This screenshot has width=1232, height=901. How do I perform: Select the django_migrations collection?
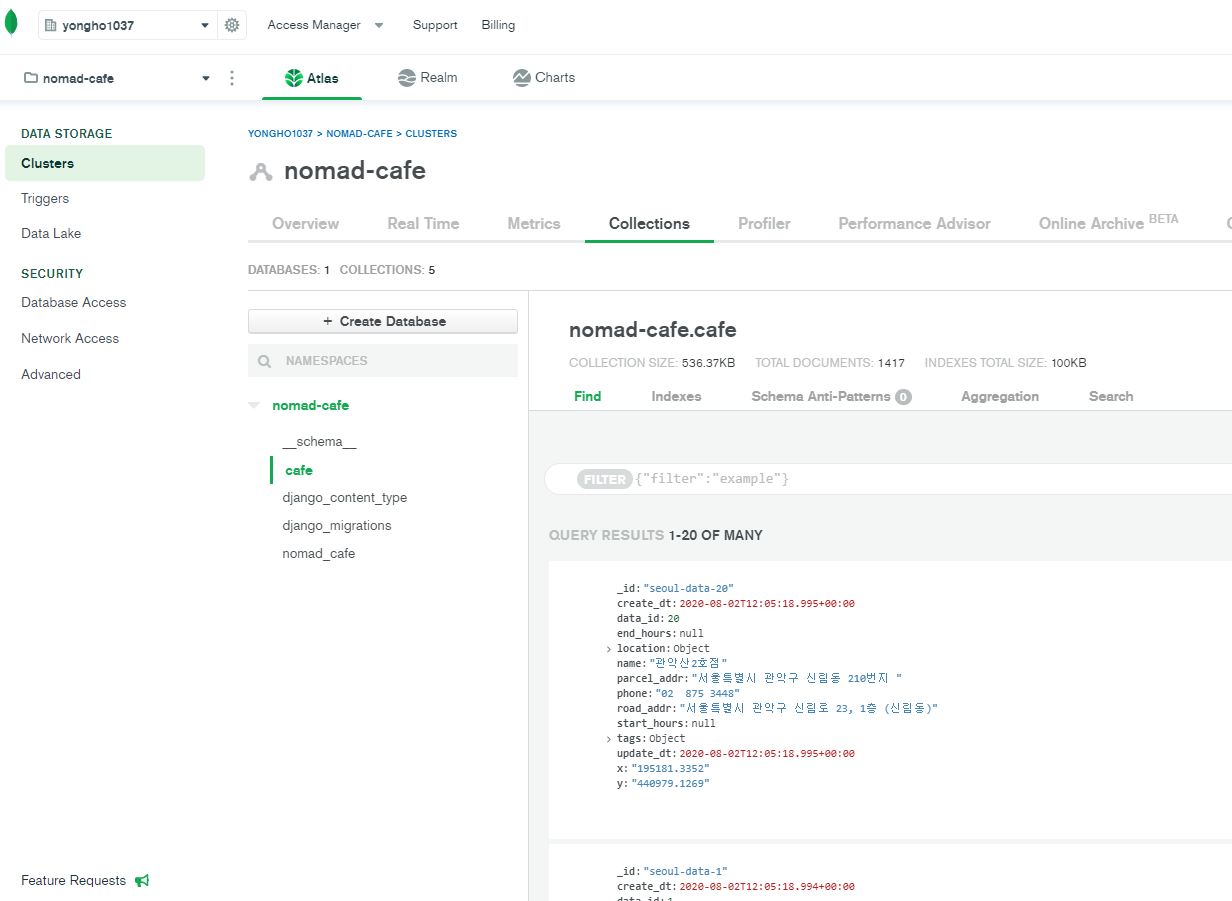tap(337, 525)
